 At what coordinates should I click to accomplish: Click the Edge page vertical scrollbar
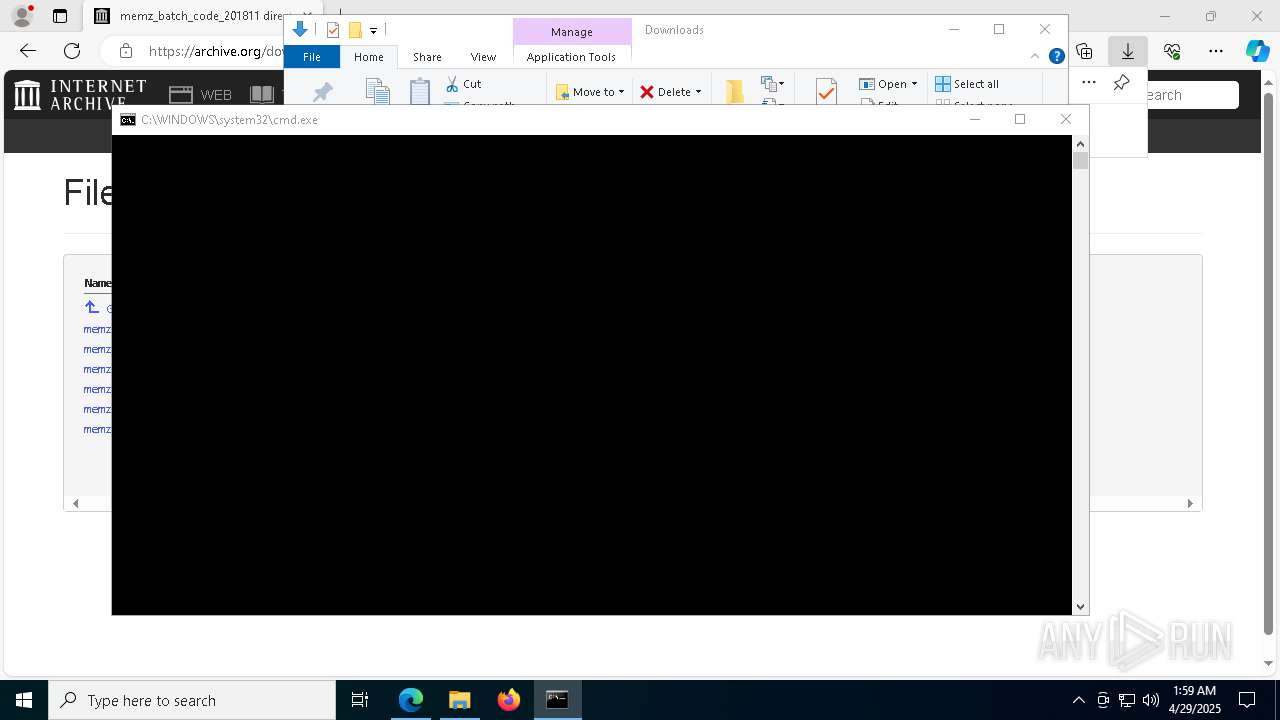pos(1269,364)
